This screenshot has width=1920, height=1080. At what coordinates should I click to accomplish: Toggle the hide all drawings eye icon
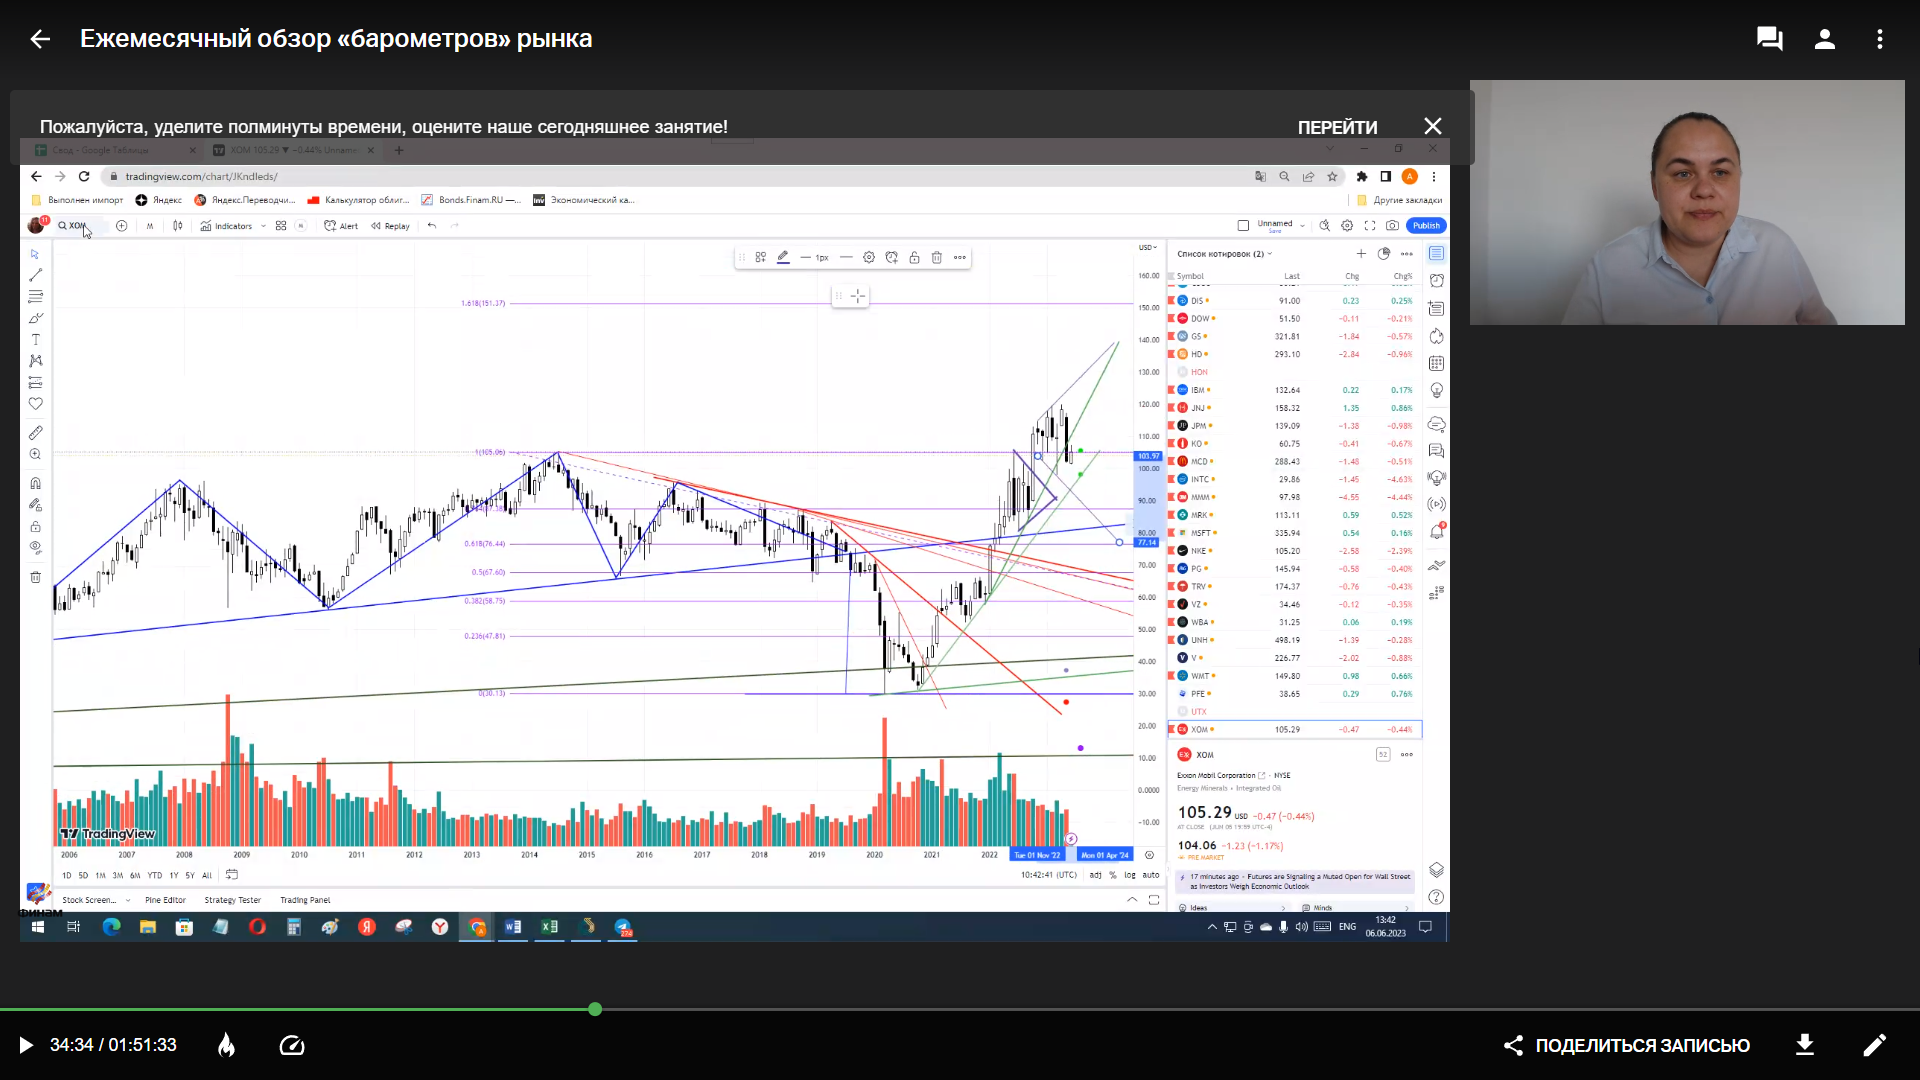click(36, 548)
